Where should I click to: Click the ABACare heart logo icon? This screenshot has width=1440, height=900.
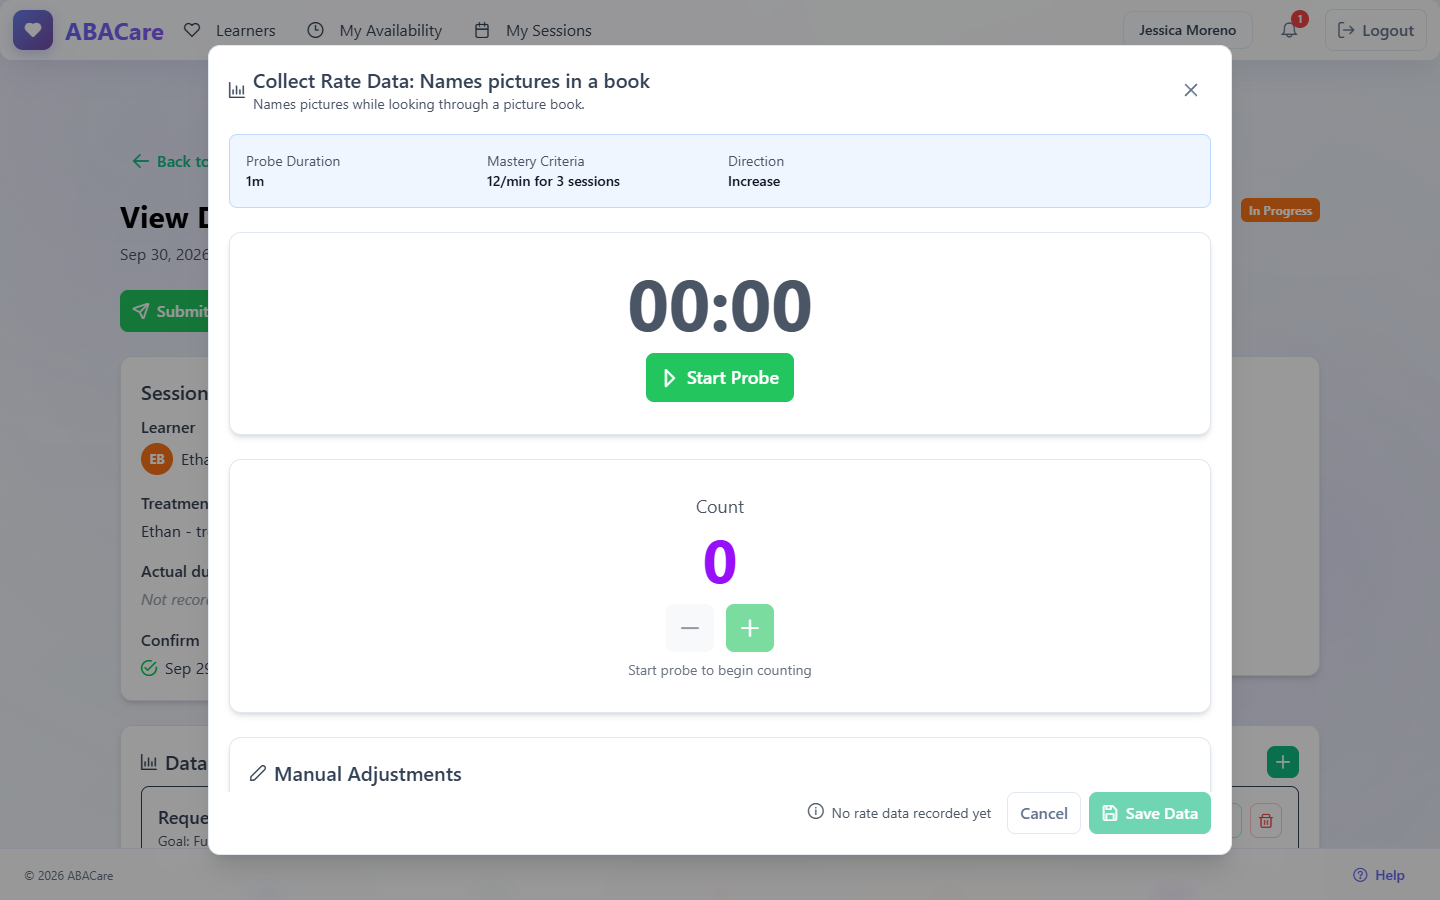point(33,30)
